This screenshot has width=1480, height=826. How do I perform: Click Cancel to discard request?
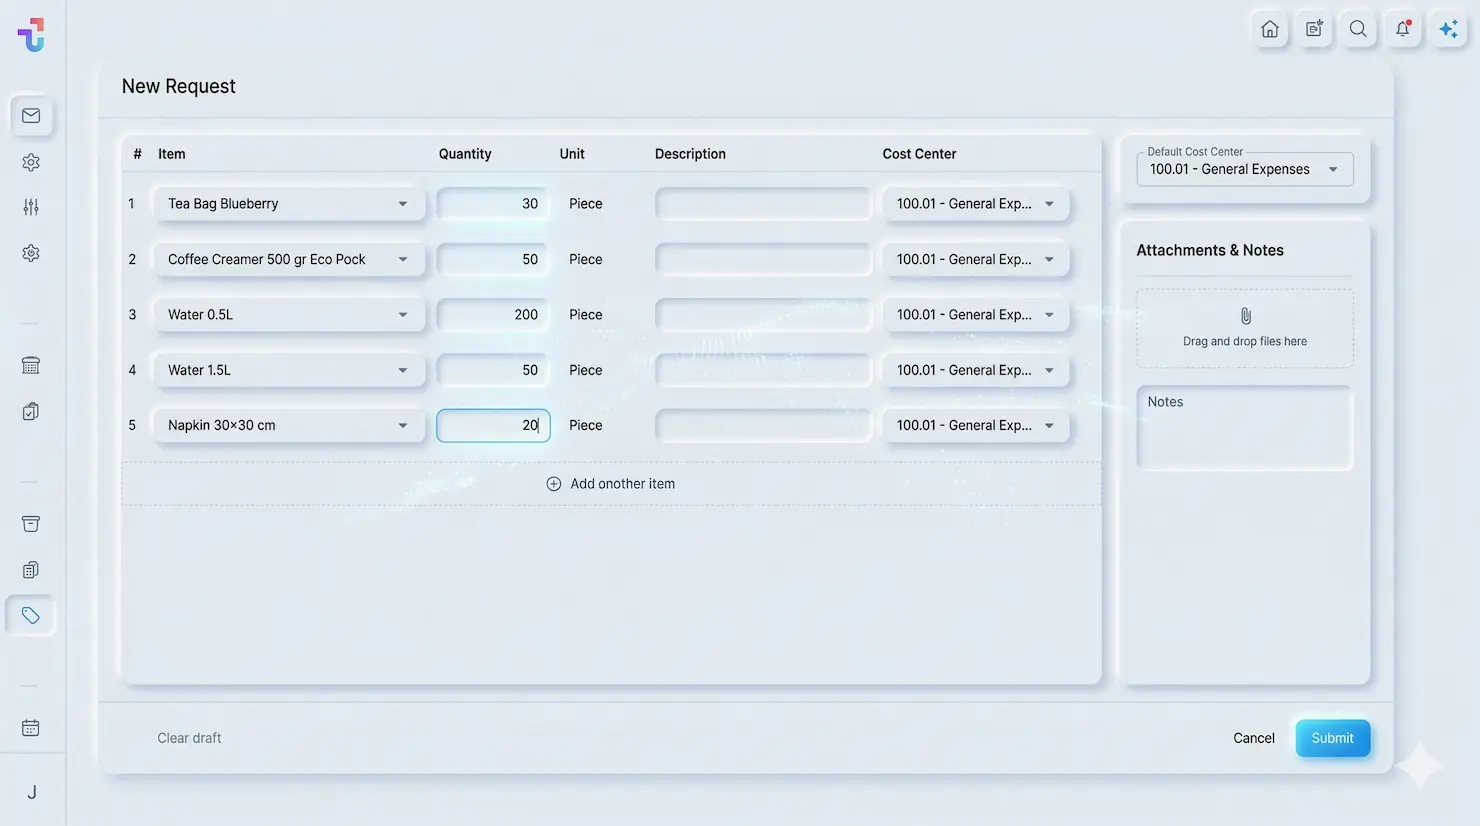tap(1253, 738)
